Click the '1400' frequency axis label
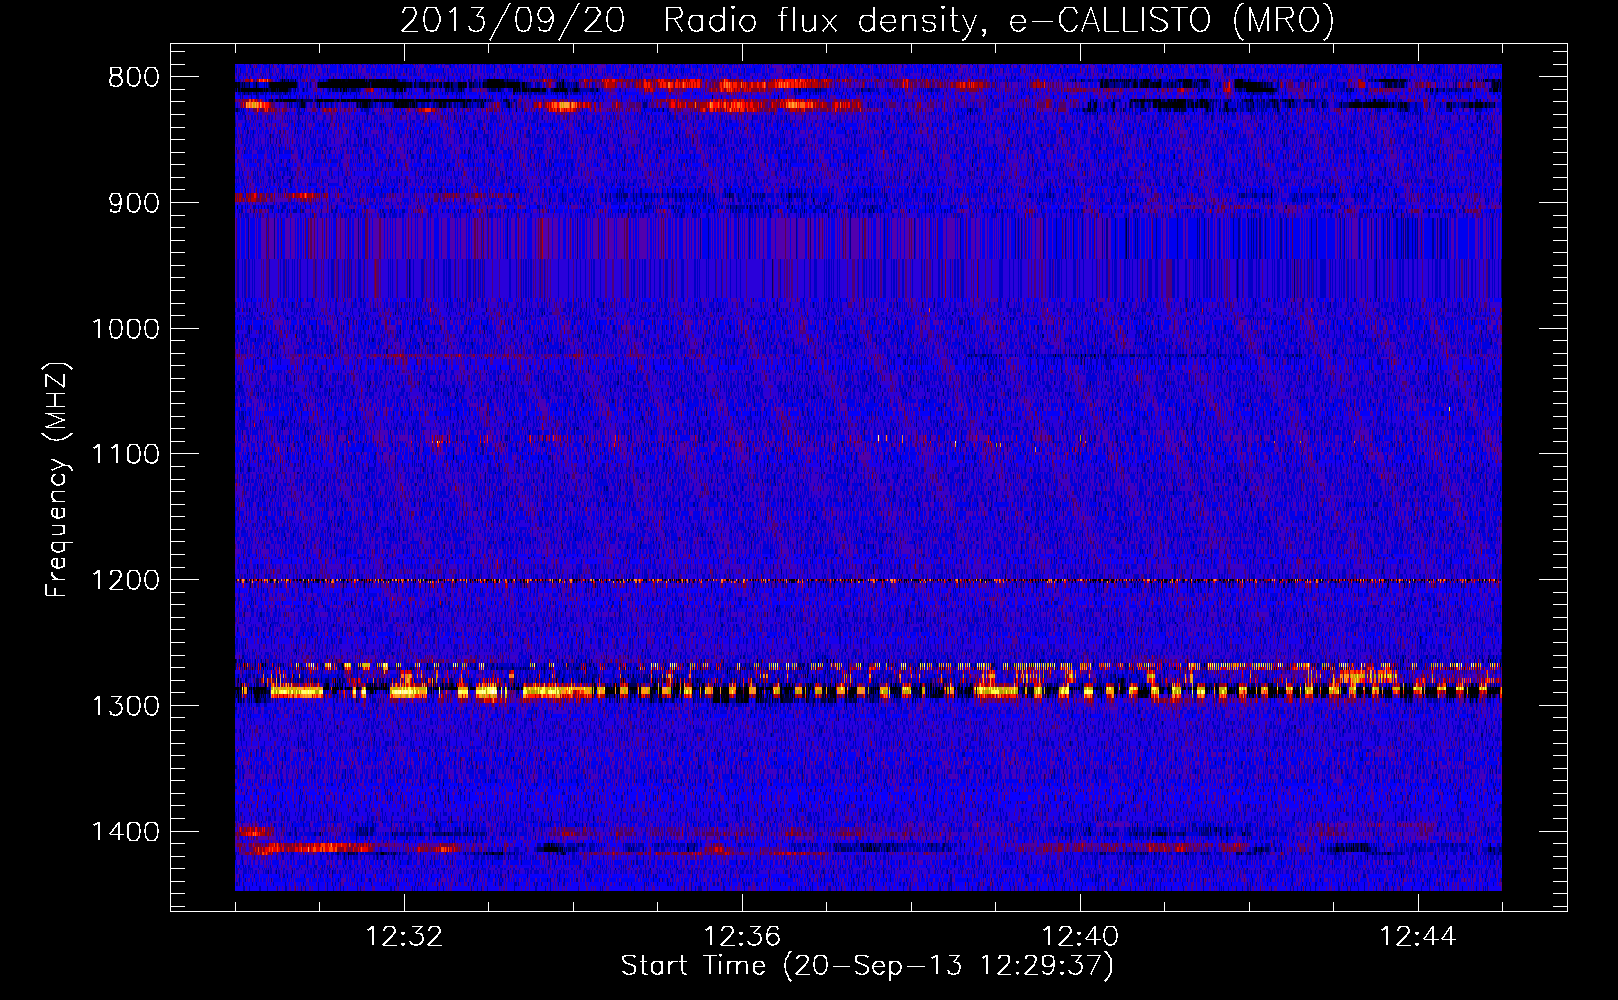Image resolution: width=1618 pixels, height=1000 pixels. pos(125,831)
